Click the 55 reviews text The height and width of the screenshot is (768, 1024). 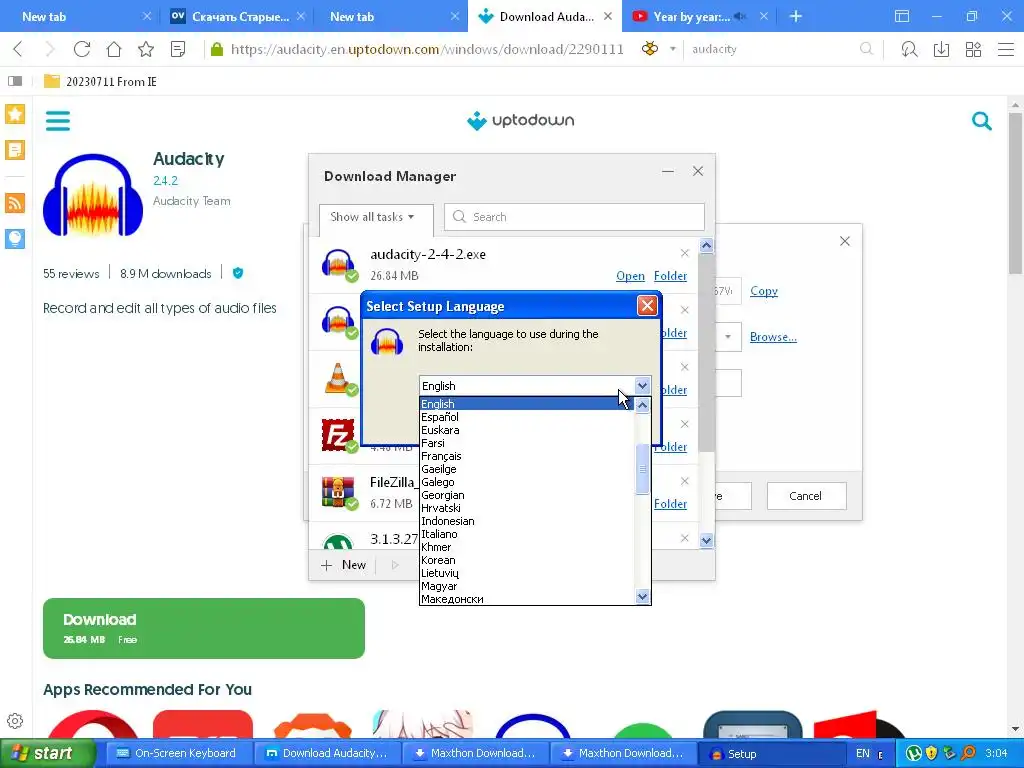71,274
